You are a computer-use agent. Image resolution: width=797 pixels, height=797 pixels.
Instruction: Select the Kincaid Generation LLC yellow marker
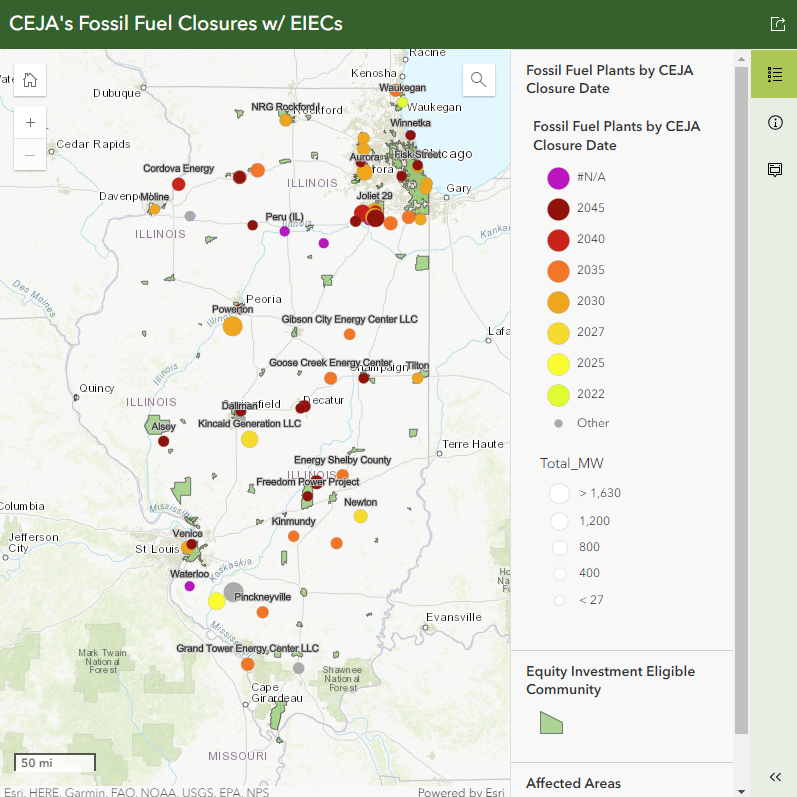click(249, 439)
